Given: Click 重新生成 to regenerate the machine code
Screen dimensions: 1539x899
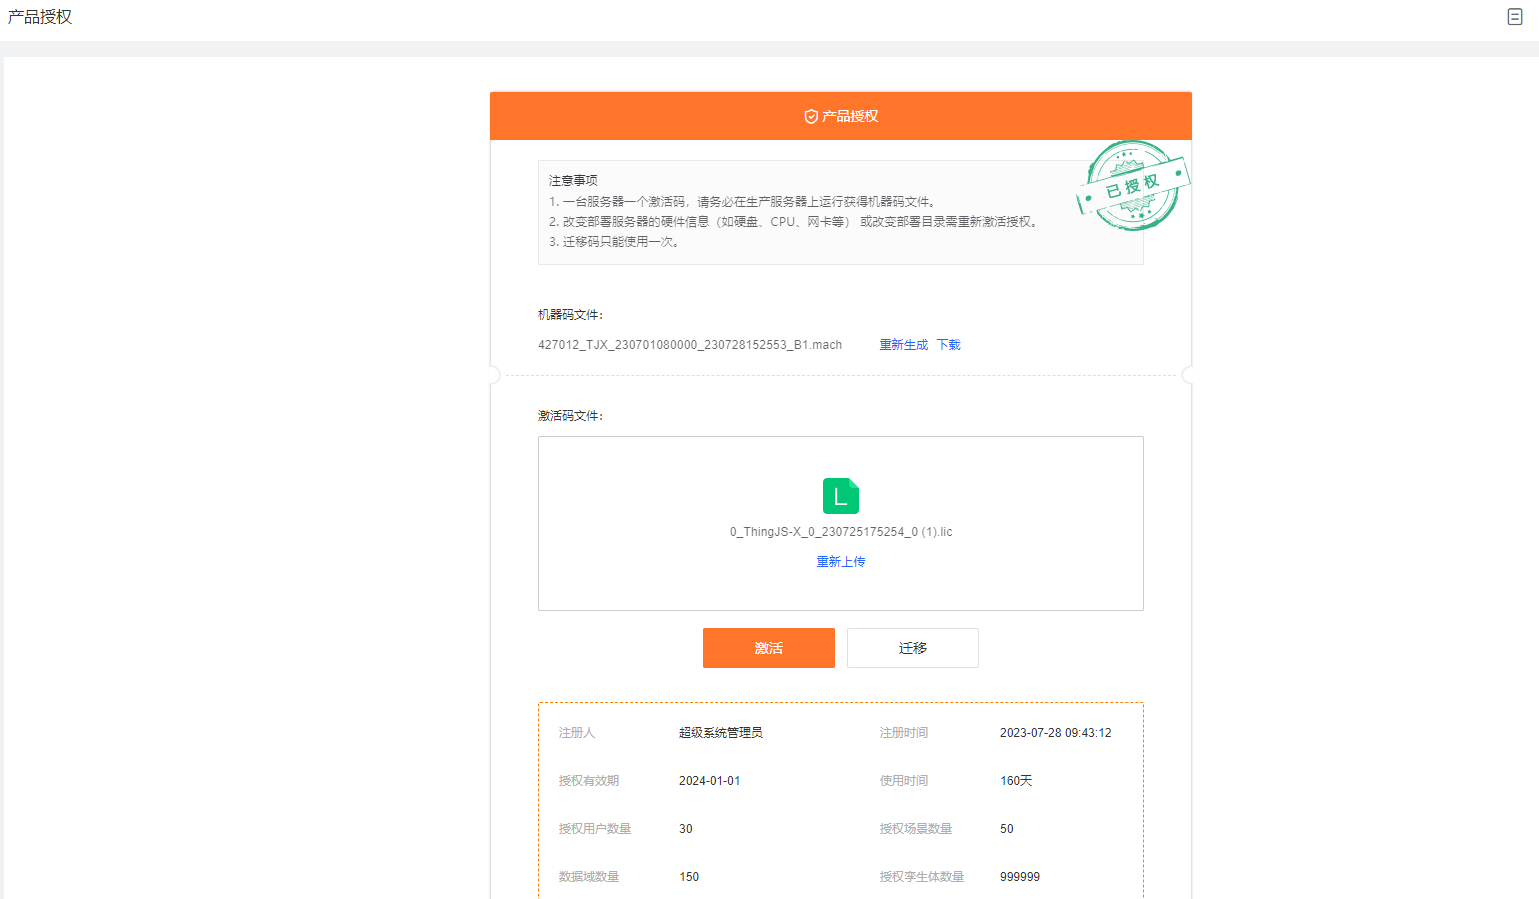Looking at the screenshot, I should click(902, 344).
